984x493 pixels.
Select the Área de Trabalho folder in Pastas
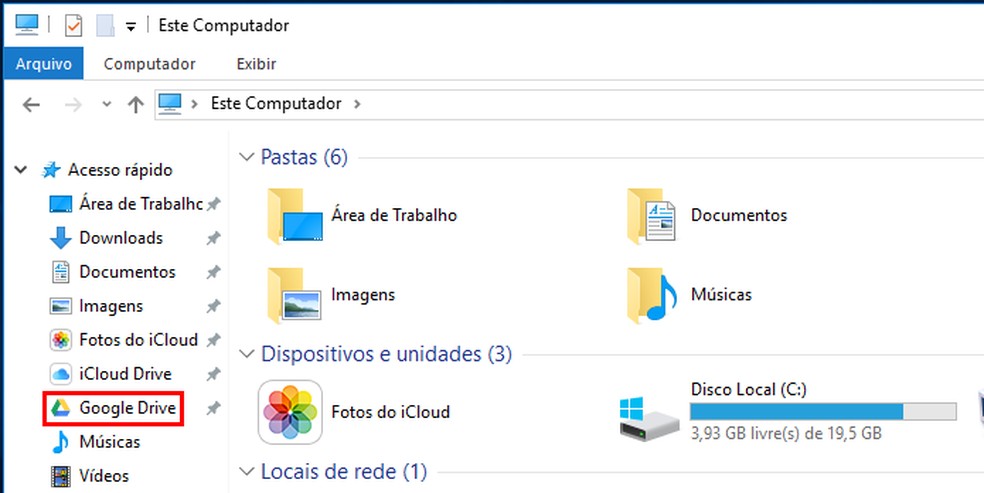(362, 215)
